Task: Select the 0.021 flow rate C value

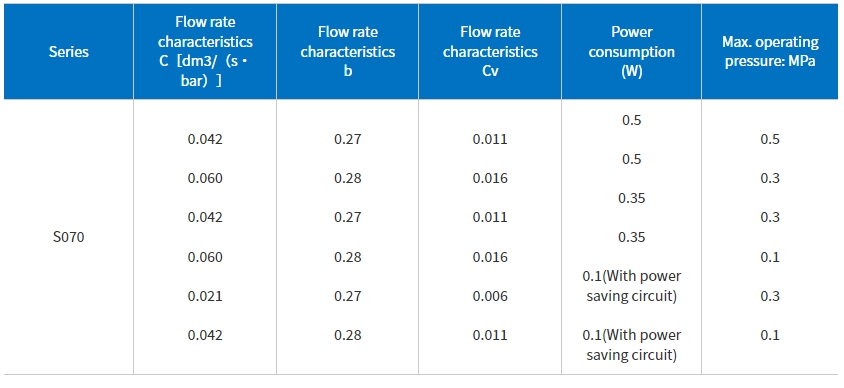Action: pos(205,296)
